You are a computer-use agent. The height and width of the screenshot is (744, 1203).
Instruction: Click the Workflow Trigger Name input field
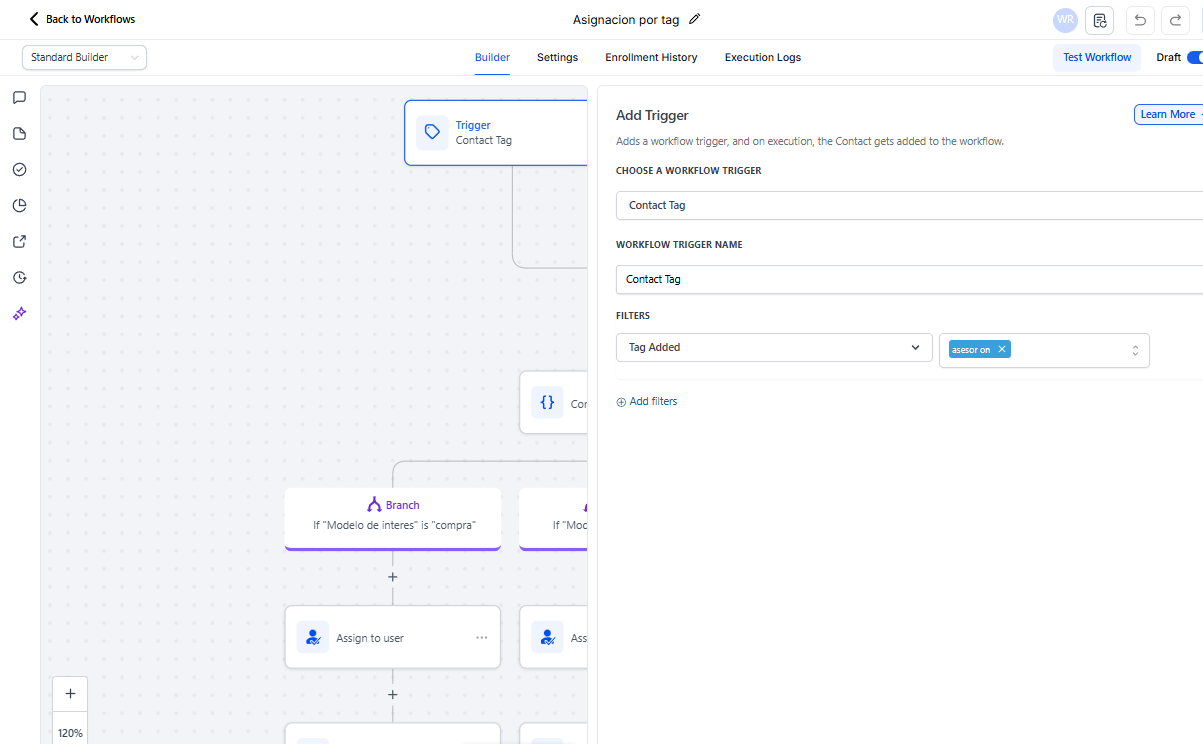pos(908,280)
